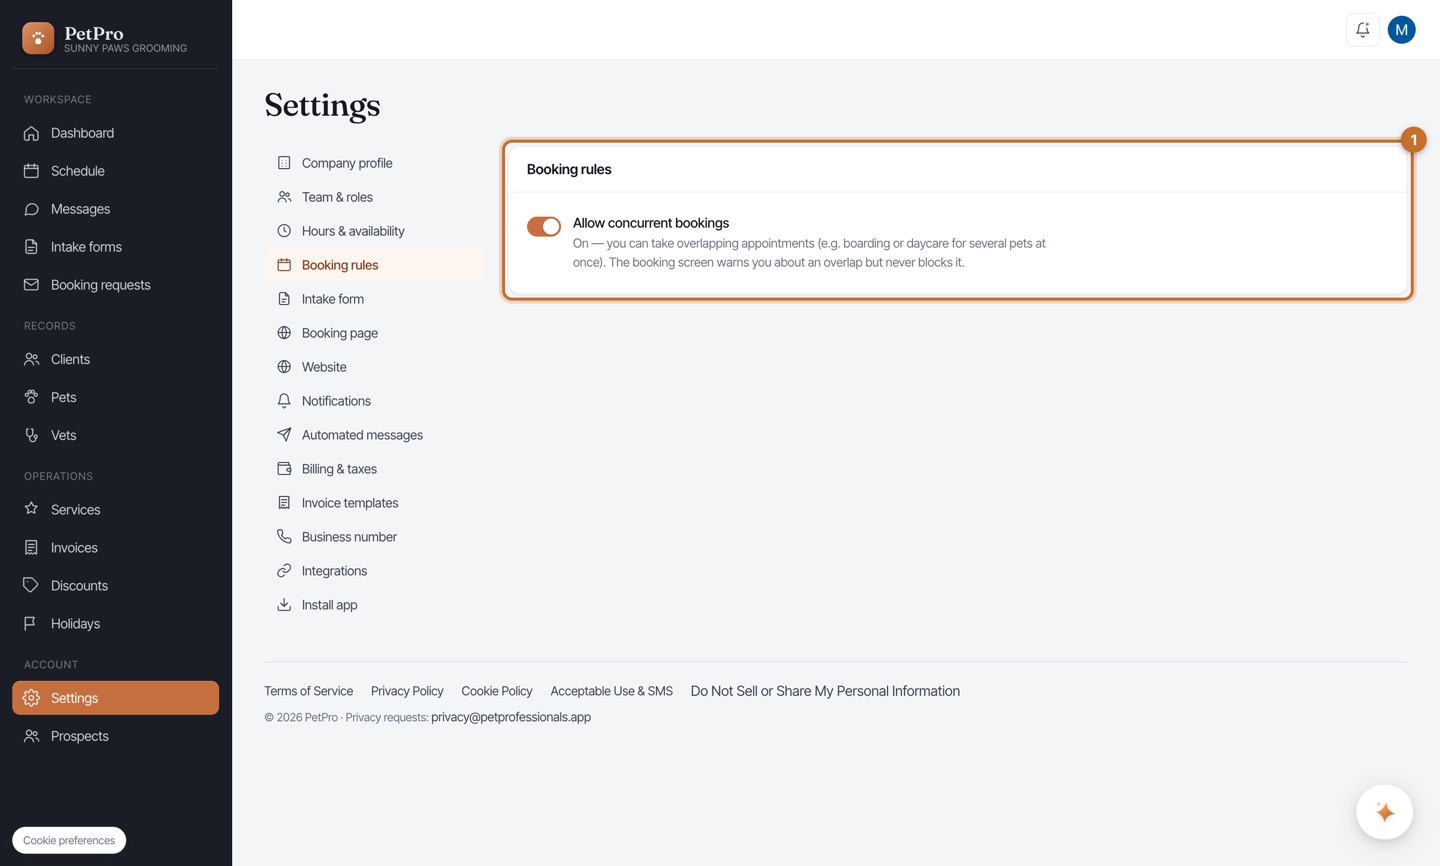1440x866 pixels.
Task: Launch the sparkle AI assistant button
Action: click(x=1384, y=812)
